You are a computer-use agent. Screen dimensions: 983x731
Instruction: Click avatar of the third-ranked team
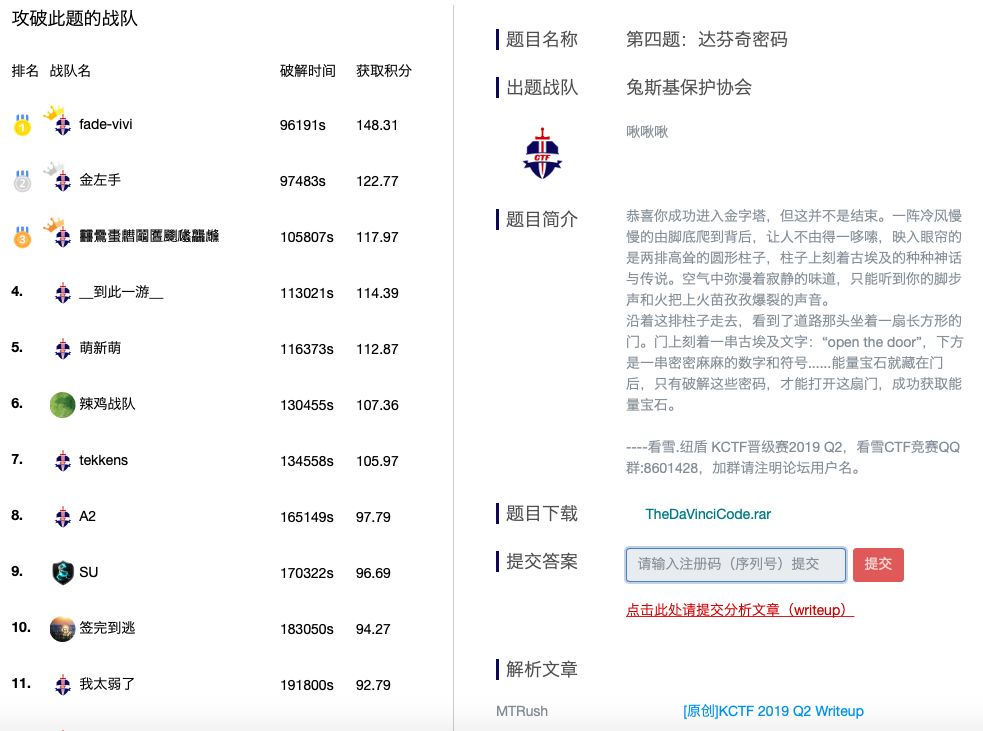pos(63,238)
